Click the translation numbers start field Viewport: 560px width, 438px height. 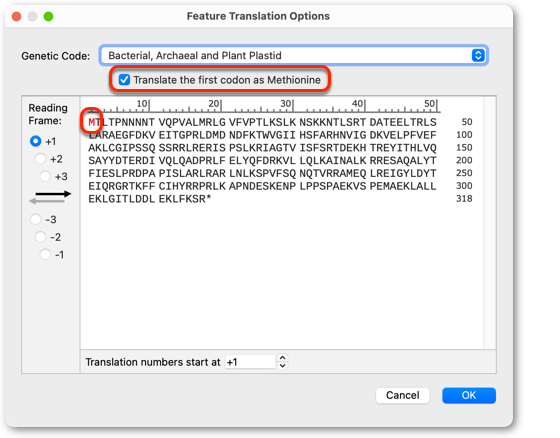coord(250,362)
